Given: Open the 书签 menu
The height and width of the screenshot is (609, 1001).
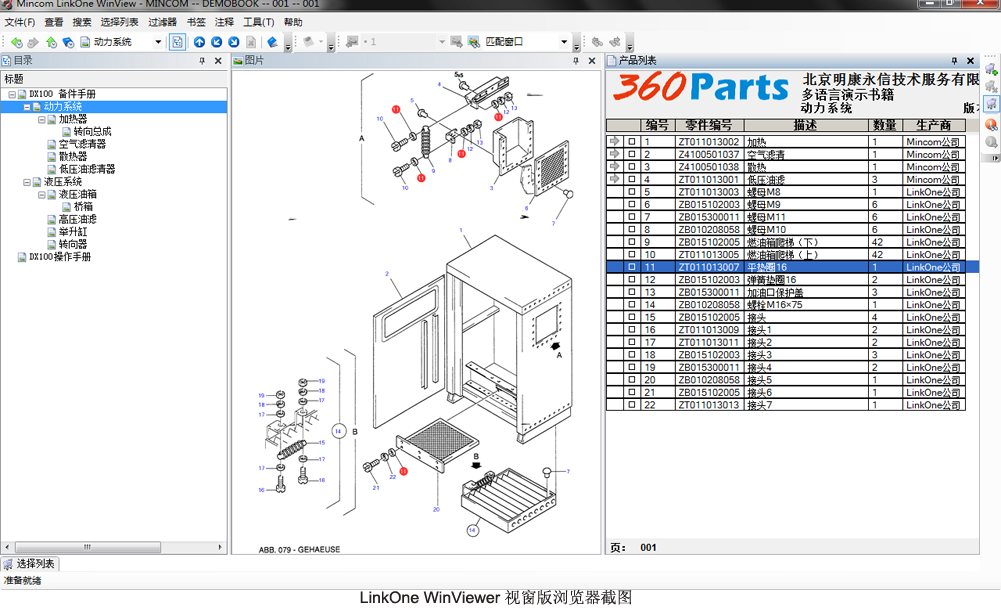Looking at the screenshot, I should click(196, 22).
